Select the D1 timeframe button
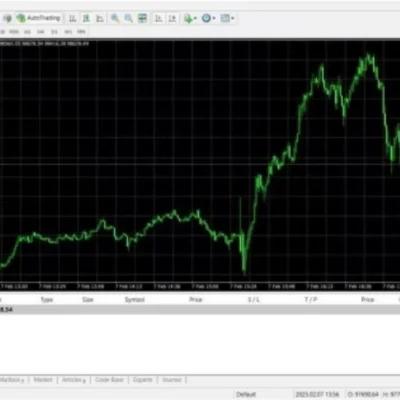Viewport: 400px width, 400px height. coord(54,32)
